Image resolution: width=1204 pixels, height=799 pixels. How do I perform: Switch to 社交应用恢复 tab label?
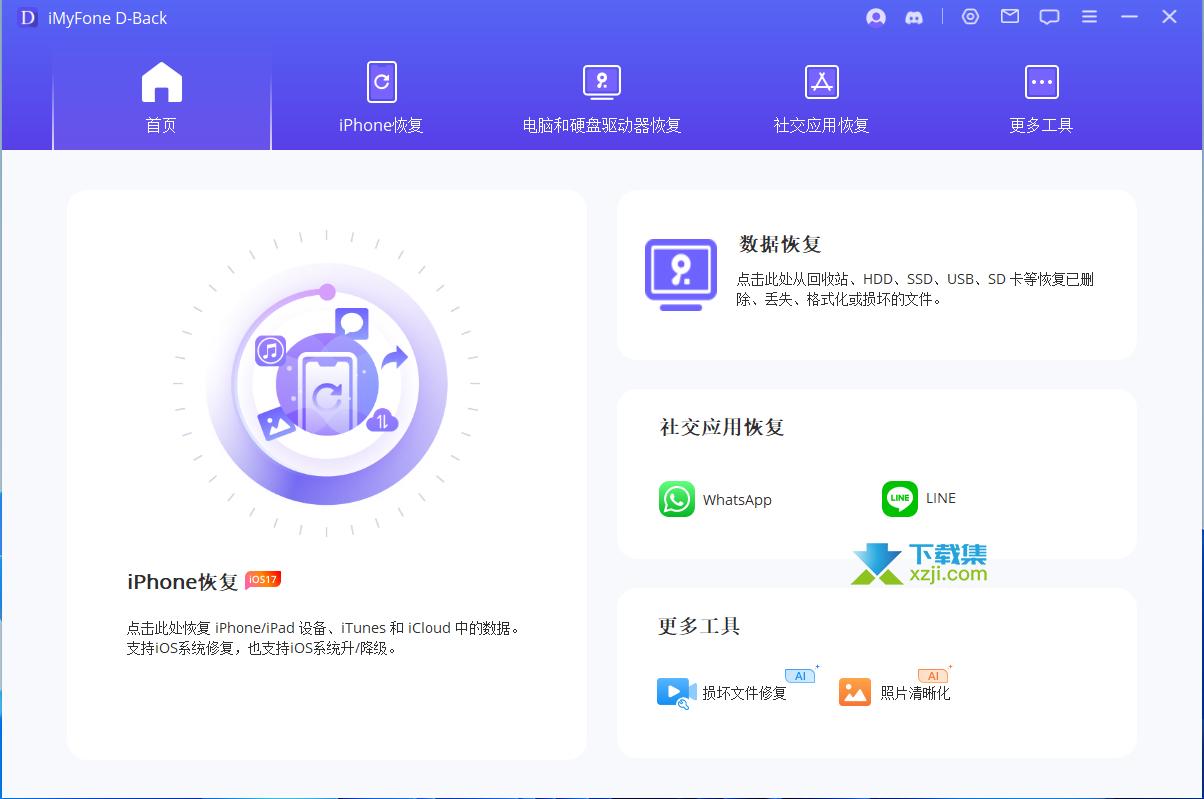click(822, 126)
